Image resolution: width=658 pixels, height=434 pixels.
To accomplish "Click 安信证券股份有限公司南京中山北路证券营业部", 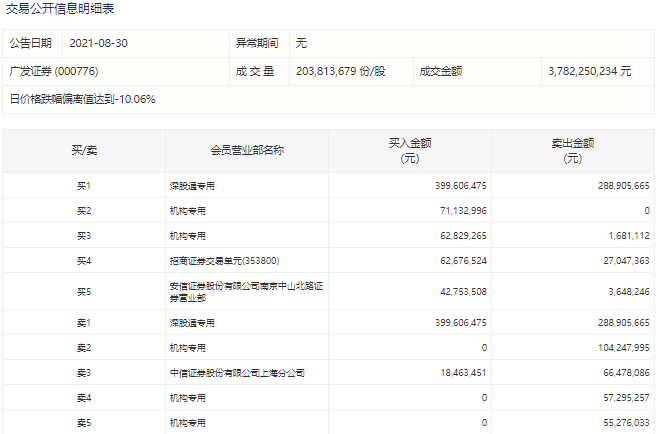I will coord(246,292).
